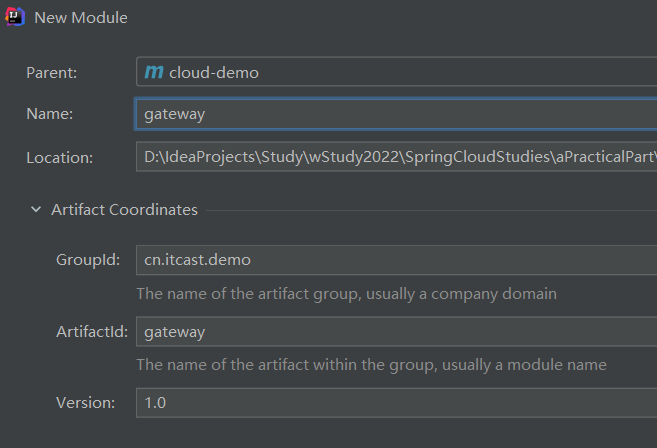Click the hint 'usually a module name'
This screenshot has height=448, width=657.
point(524,365)
